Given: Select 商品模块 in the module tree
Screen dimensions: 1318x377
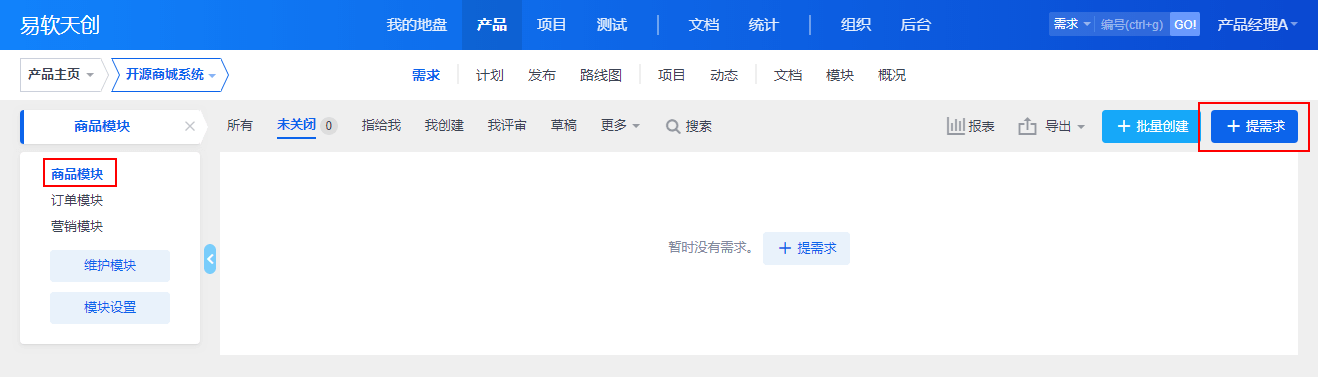Looking at the screenshot, I should (77, 174).
